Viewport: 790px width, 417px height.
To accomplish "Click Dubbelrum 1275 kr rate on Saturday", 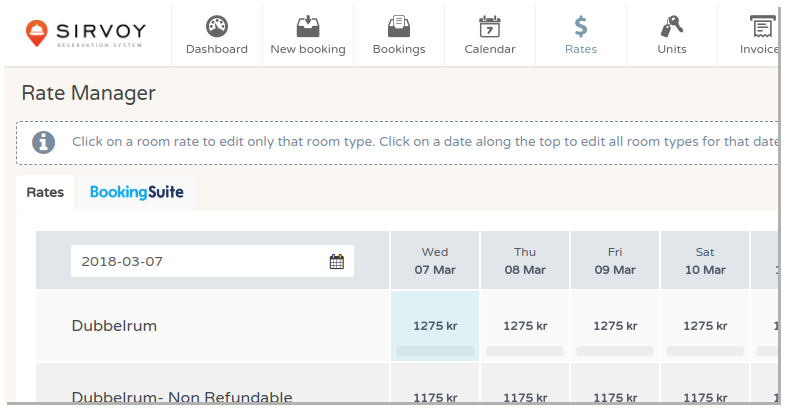I will click(x=705, y=326).
